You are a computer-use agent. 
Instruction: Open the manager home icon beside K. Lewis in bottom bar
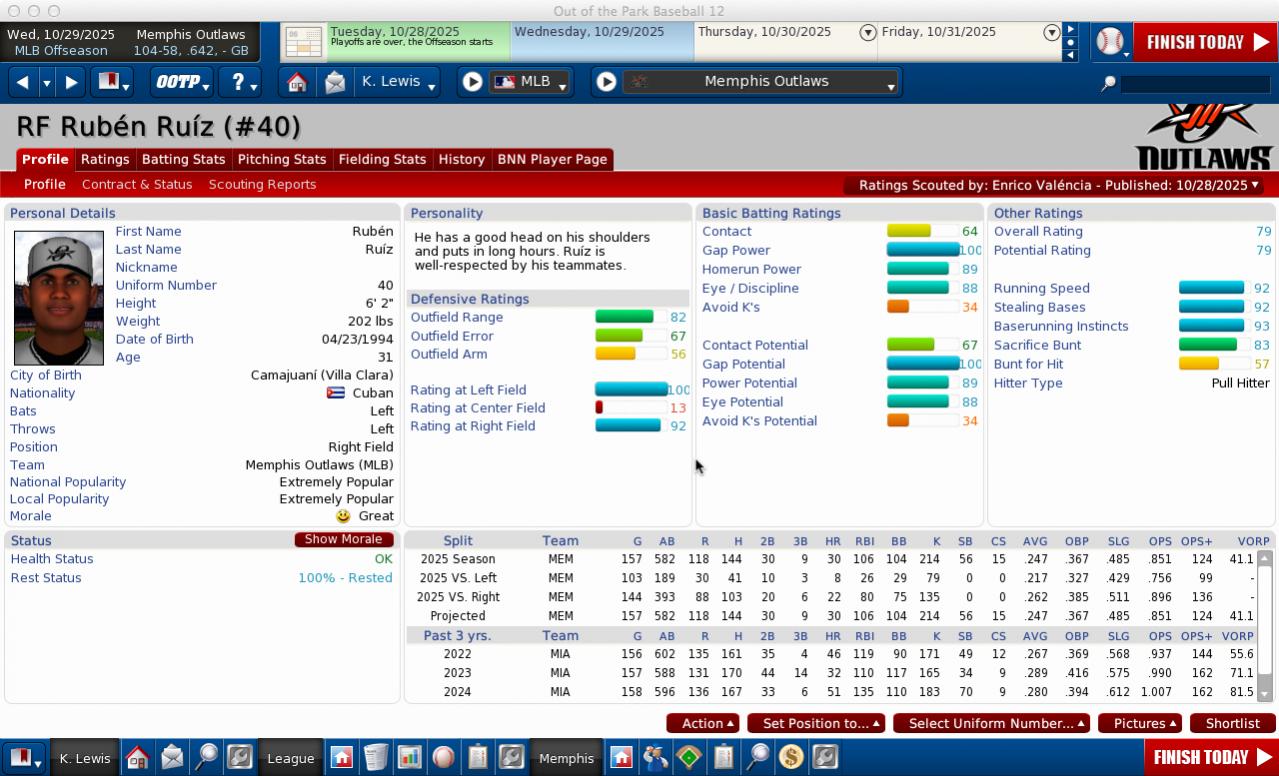coord(137,758)
